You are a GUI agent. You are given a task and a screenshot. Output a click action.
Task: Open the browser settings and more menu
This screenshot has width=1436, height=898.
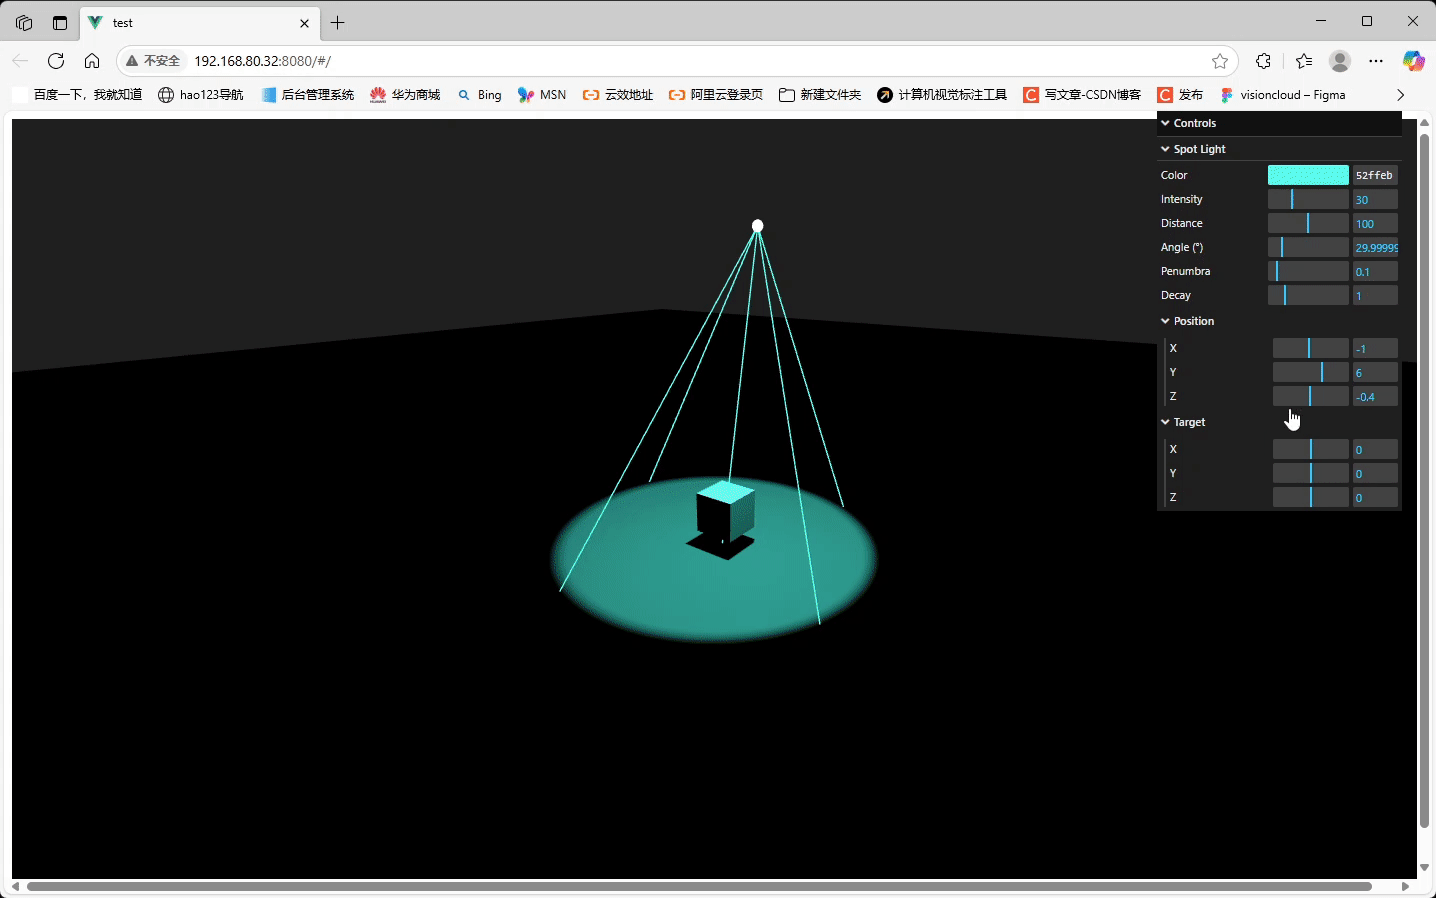click(x=1376, y=61)
